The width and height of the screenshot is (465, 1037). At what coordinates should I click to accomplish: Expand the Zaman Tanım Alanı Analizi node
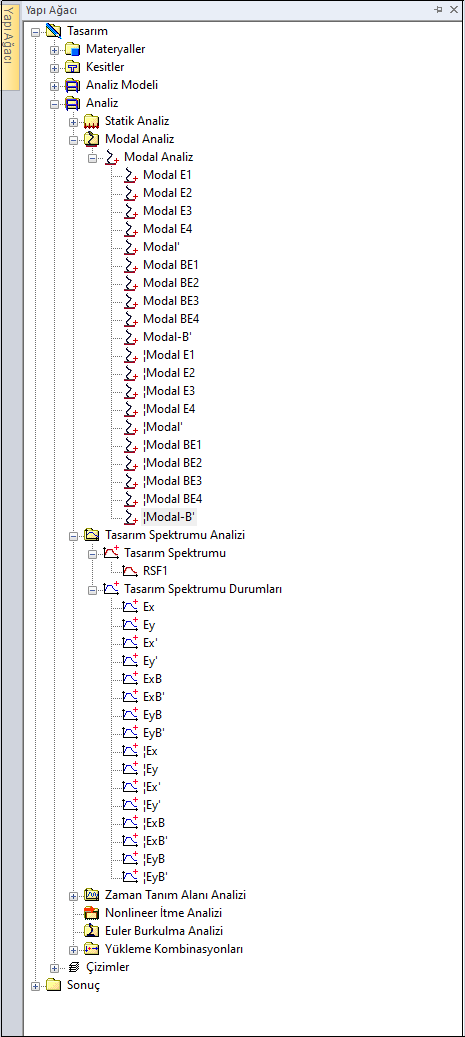click(x=73, y=895)
